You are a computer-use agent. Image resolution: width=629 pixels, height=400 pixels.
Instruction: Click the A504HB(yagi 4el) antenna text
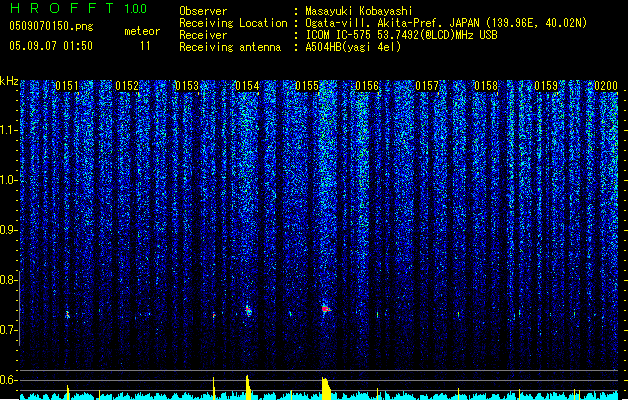(353, 47)
